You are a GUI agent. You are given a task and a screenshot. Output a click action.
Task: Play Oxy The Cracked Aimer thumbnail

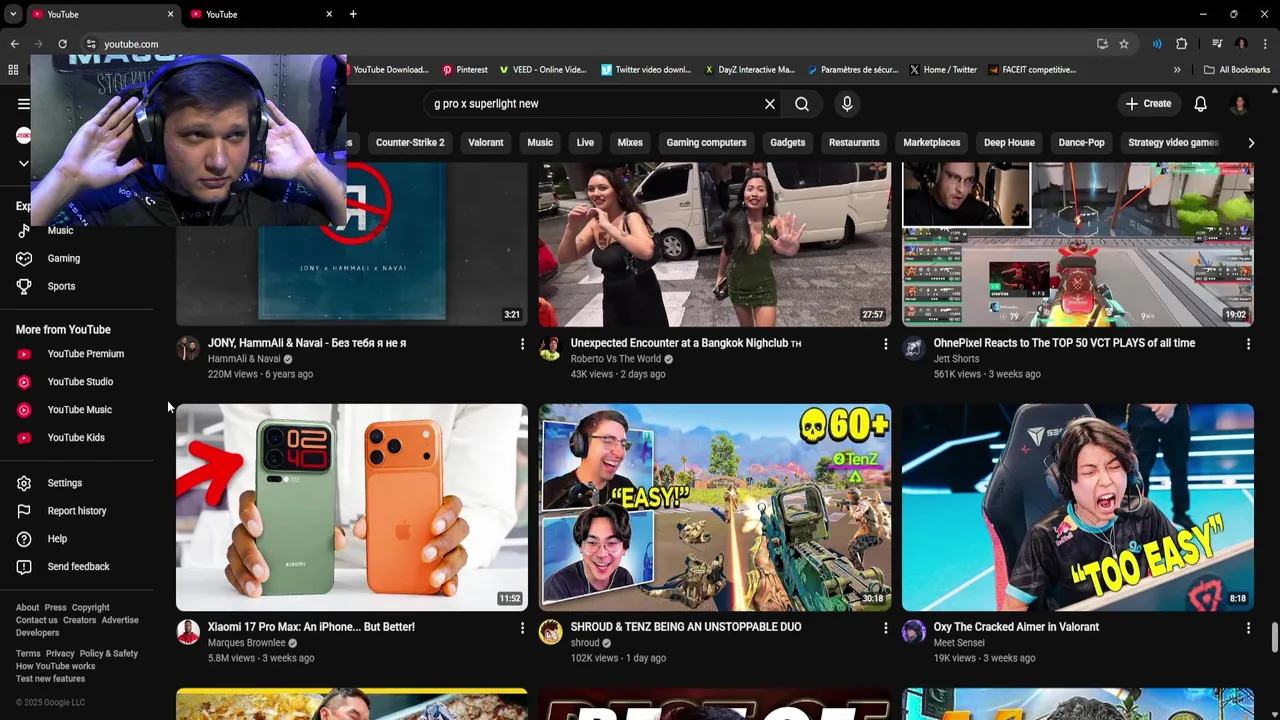tap(1077, 507)
